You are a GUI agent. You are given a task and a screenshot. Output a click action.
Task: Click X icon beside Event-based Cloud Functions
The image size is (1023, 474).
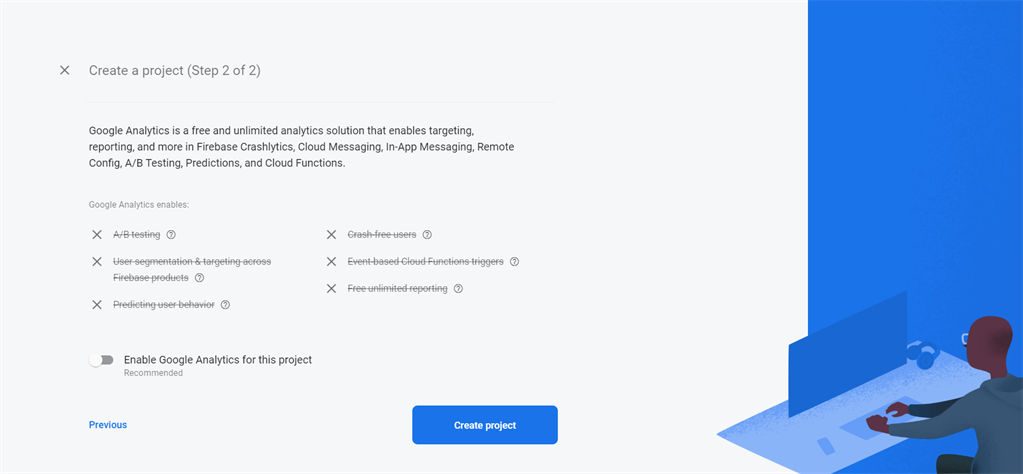click(331, 262)
